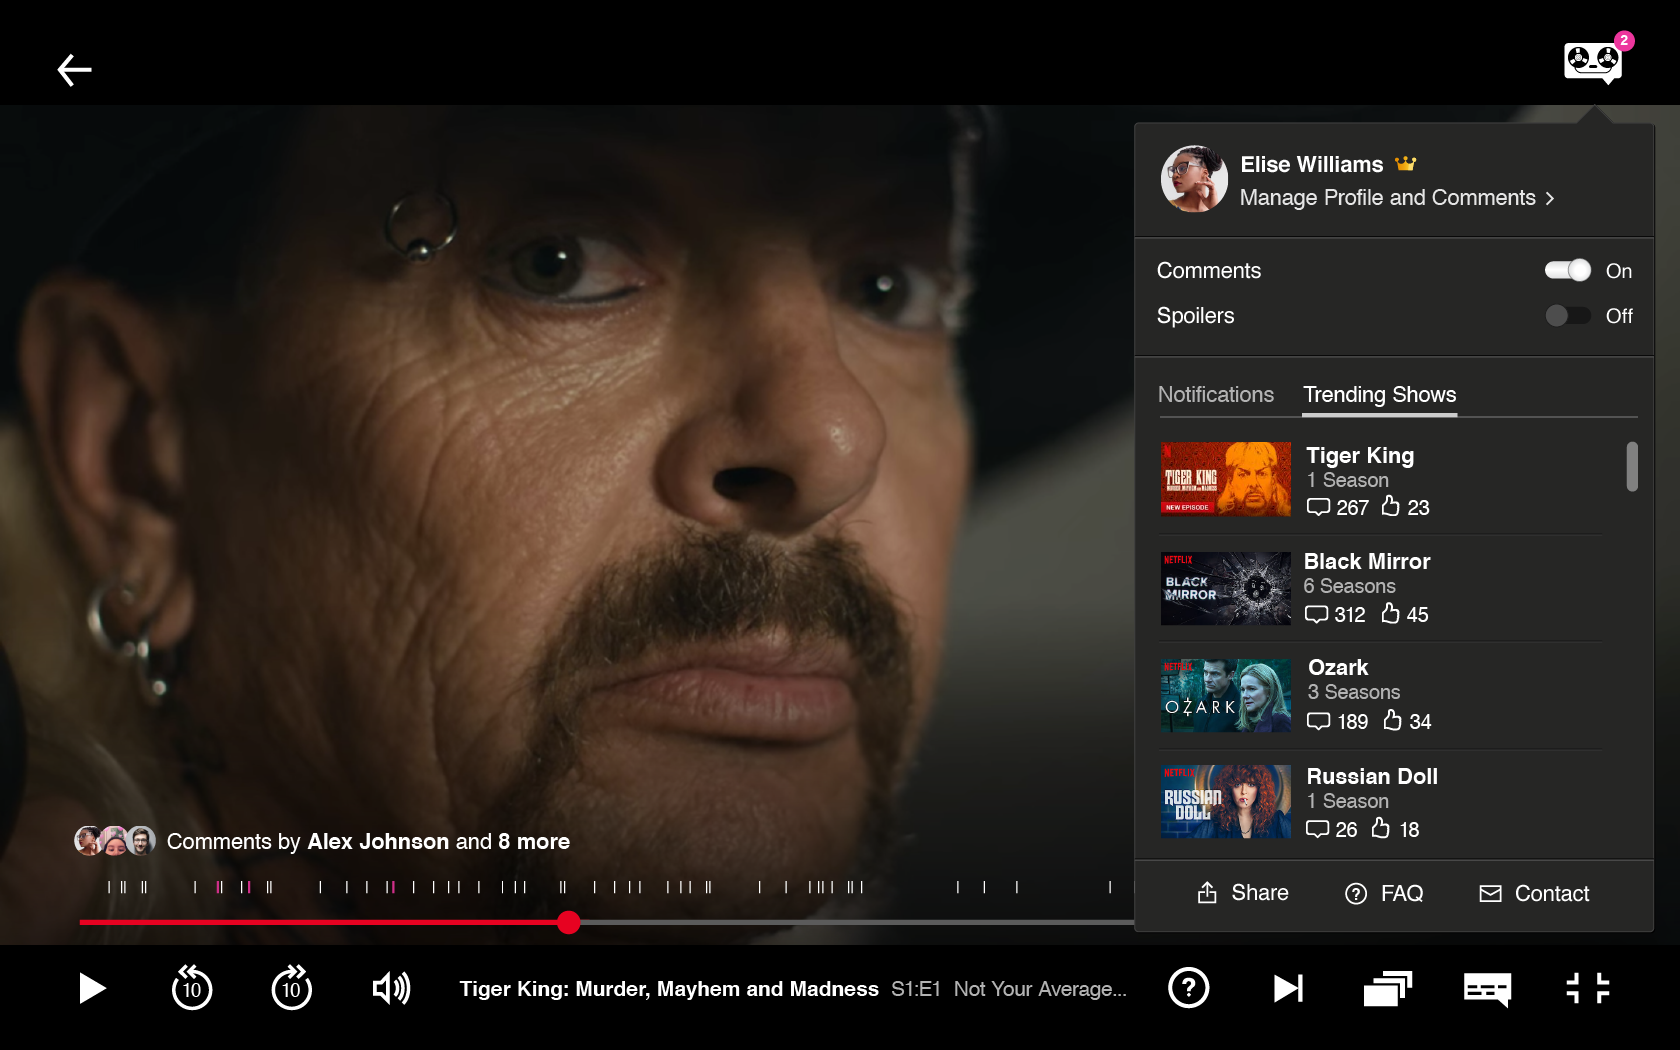Click the Contact link
The image size is (1680, 1050).
pos(1534,893)
